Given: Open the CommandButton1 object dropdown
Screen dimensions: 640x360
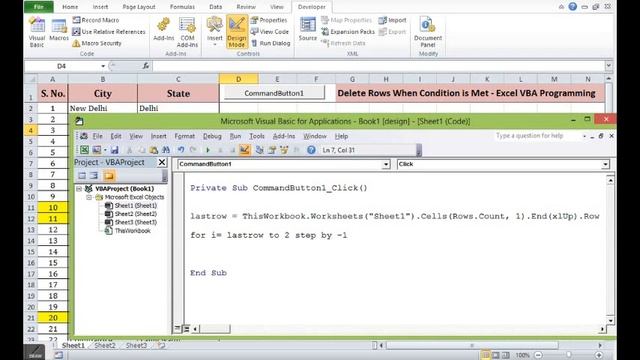Looking at the screenshot, I should point(386,164).
